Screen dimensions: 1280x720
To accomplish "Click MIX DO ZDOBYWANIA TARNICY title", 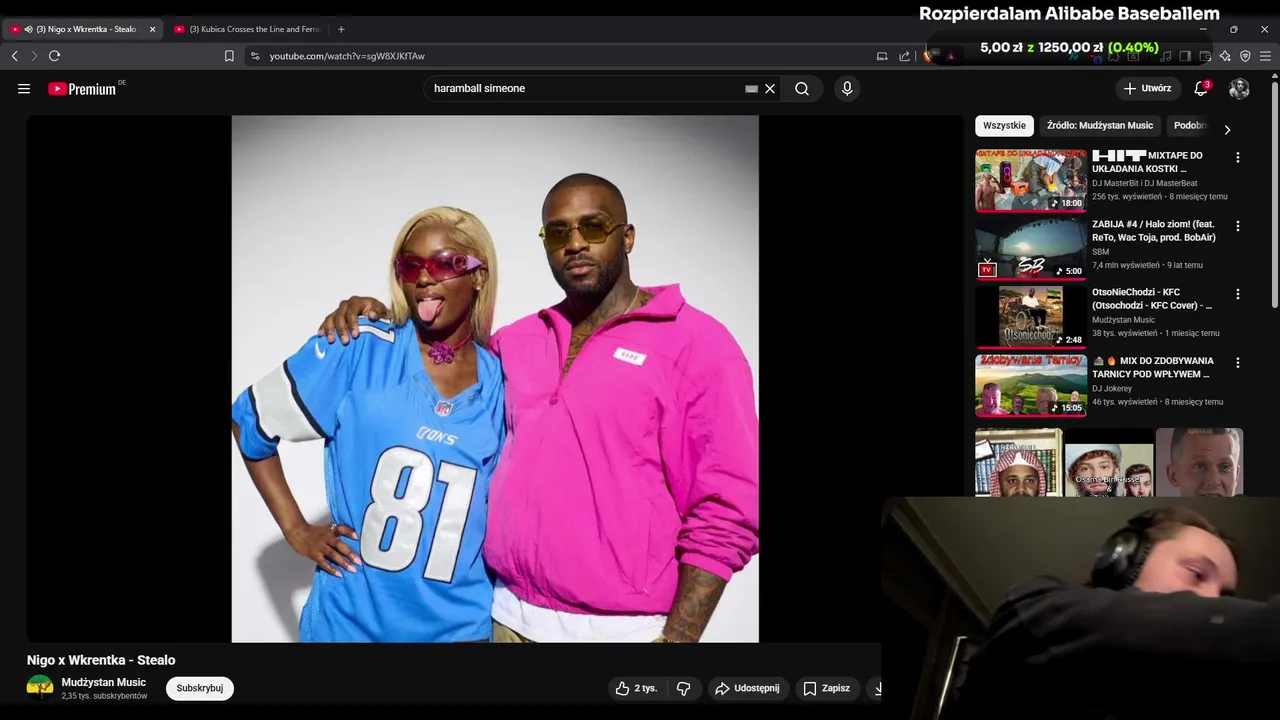I will pyautogui.click(x=1153, y=367).
